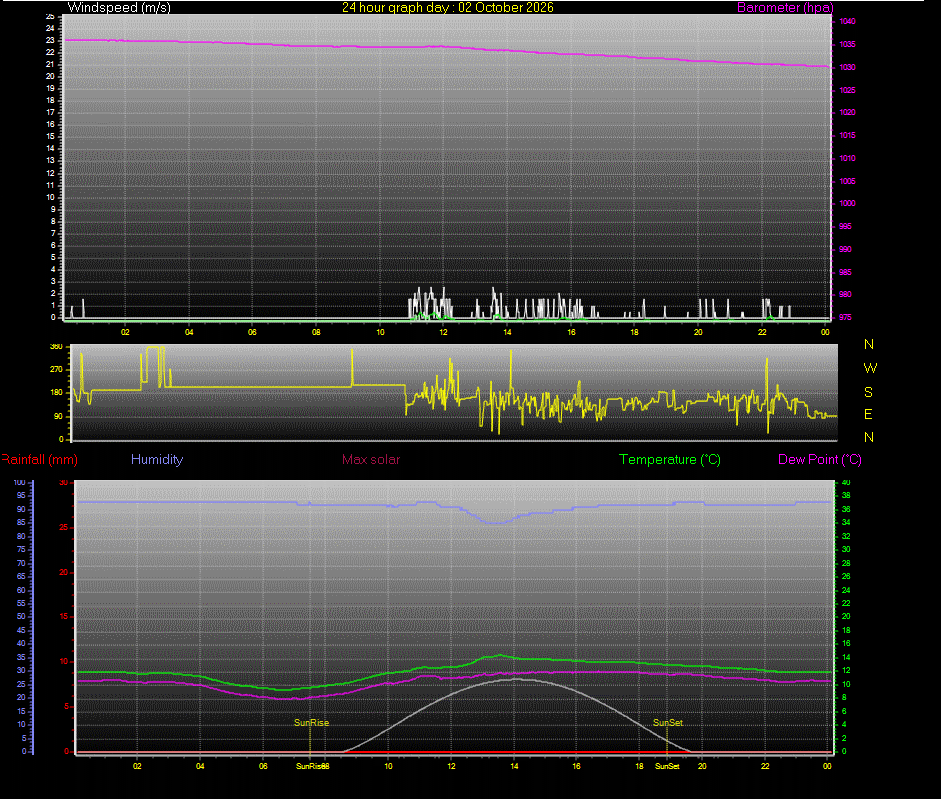Click "12" on the windspeed graph's time axis

point(443,333)
